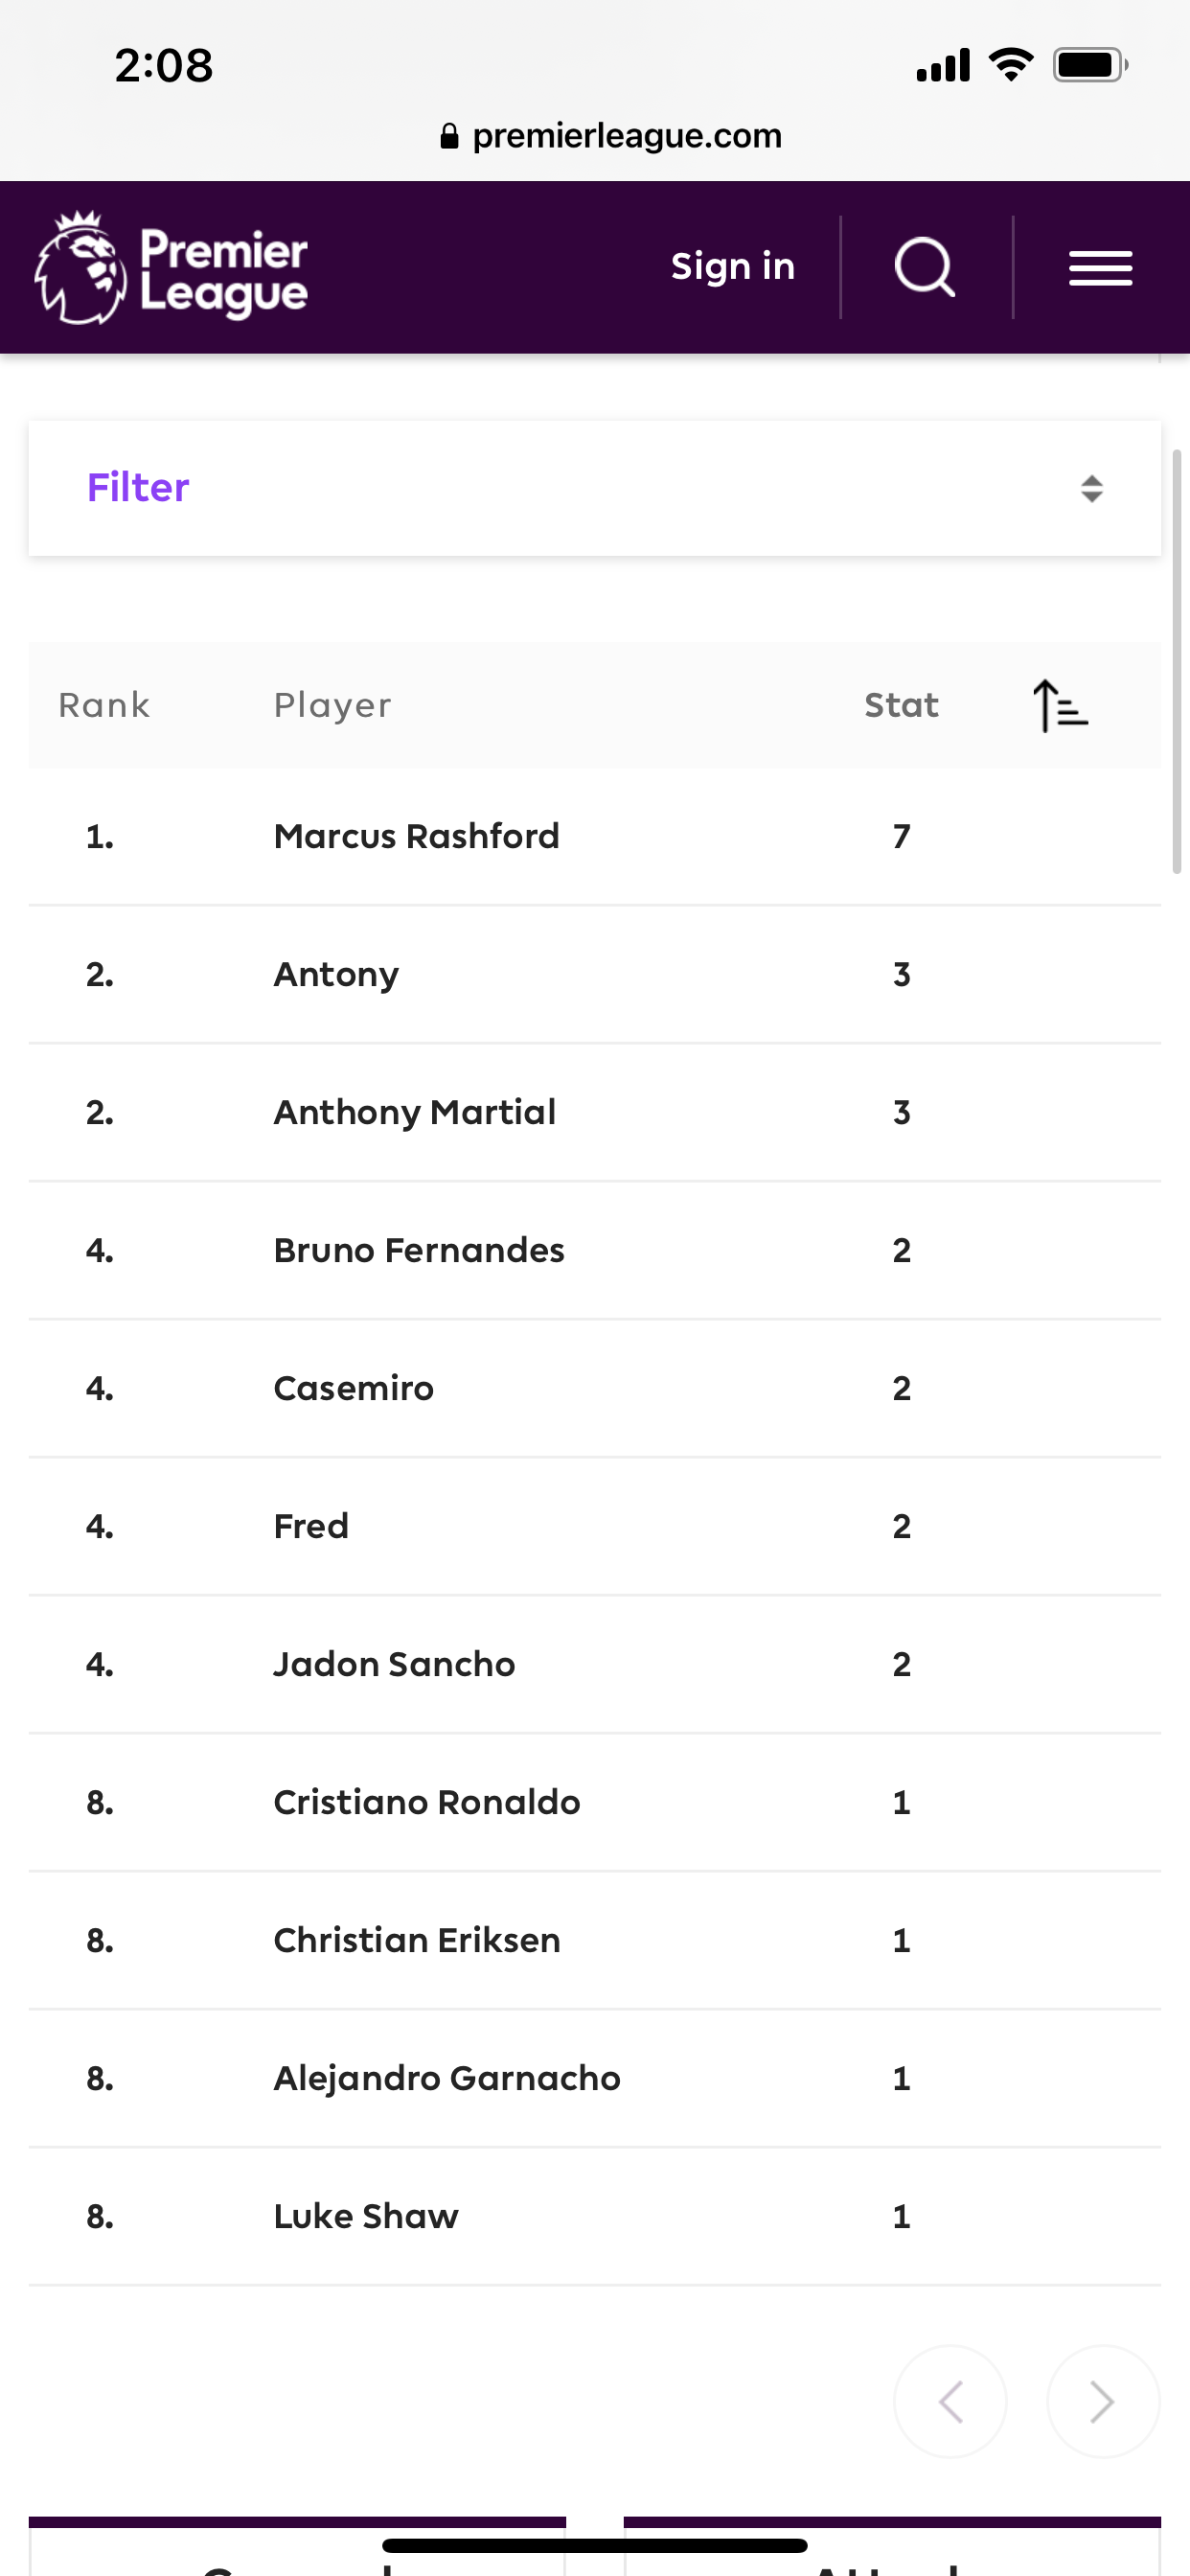Go to previous page arrow
Image resolution: width=1190 pixels, height=2576 pixels.
950,2401
